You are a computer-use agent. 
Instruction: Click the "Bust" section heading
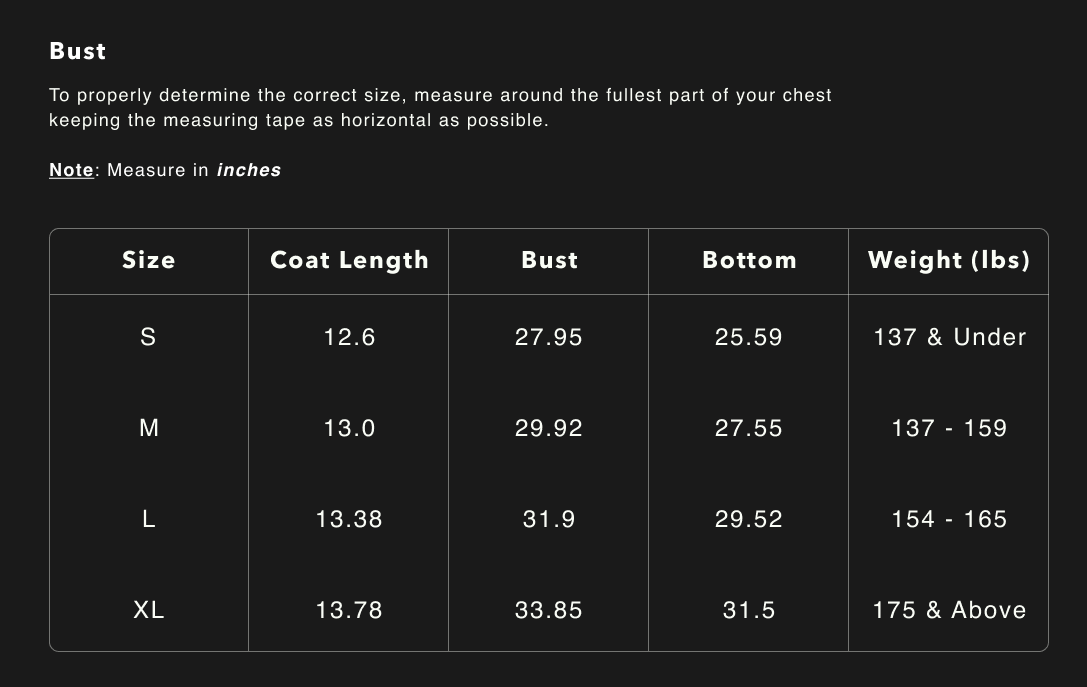click(x=78, y=51)
